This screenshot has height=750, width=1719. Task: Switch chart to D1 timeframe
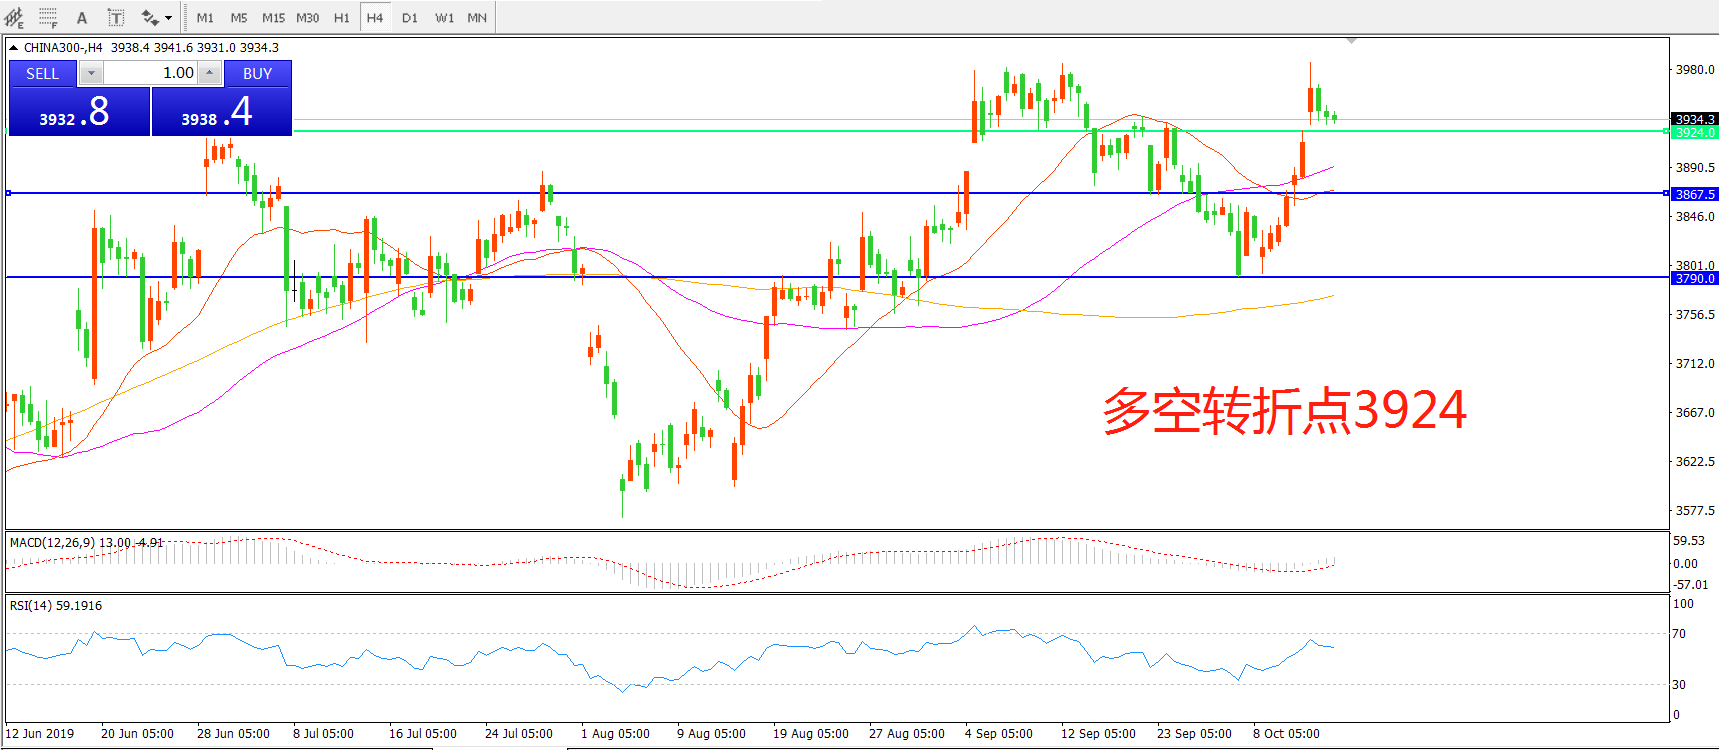(410, 18)
